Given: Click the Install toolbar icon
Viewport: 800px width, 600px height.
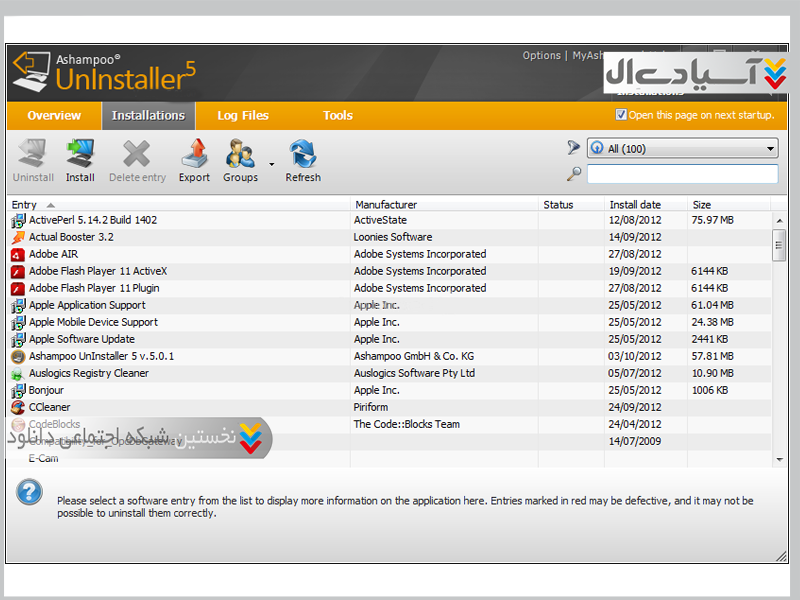Looking at the screenshot, I should (x=80, y=155).
